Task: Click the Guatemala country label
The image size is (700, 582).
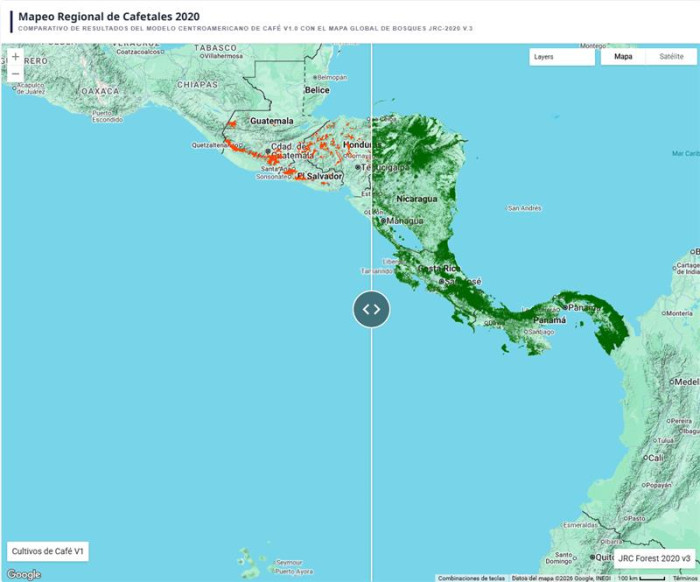Action: point(271,120)
